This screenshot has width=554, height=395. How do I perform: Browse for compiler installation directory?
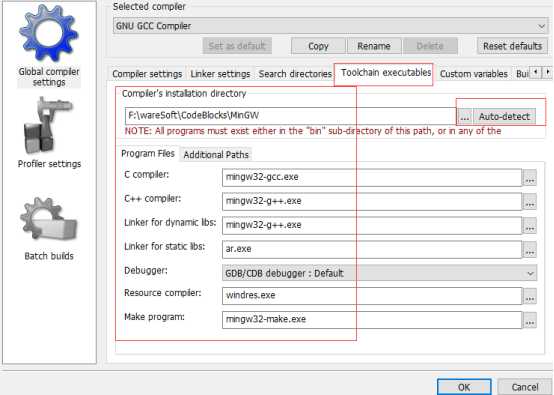pyautogui.click(x=465, y=117)
